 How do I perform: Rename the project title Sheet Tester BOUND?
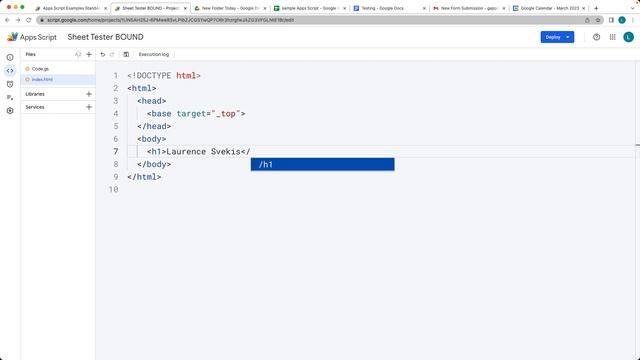coord(105,37)
